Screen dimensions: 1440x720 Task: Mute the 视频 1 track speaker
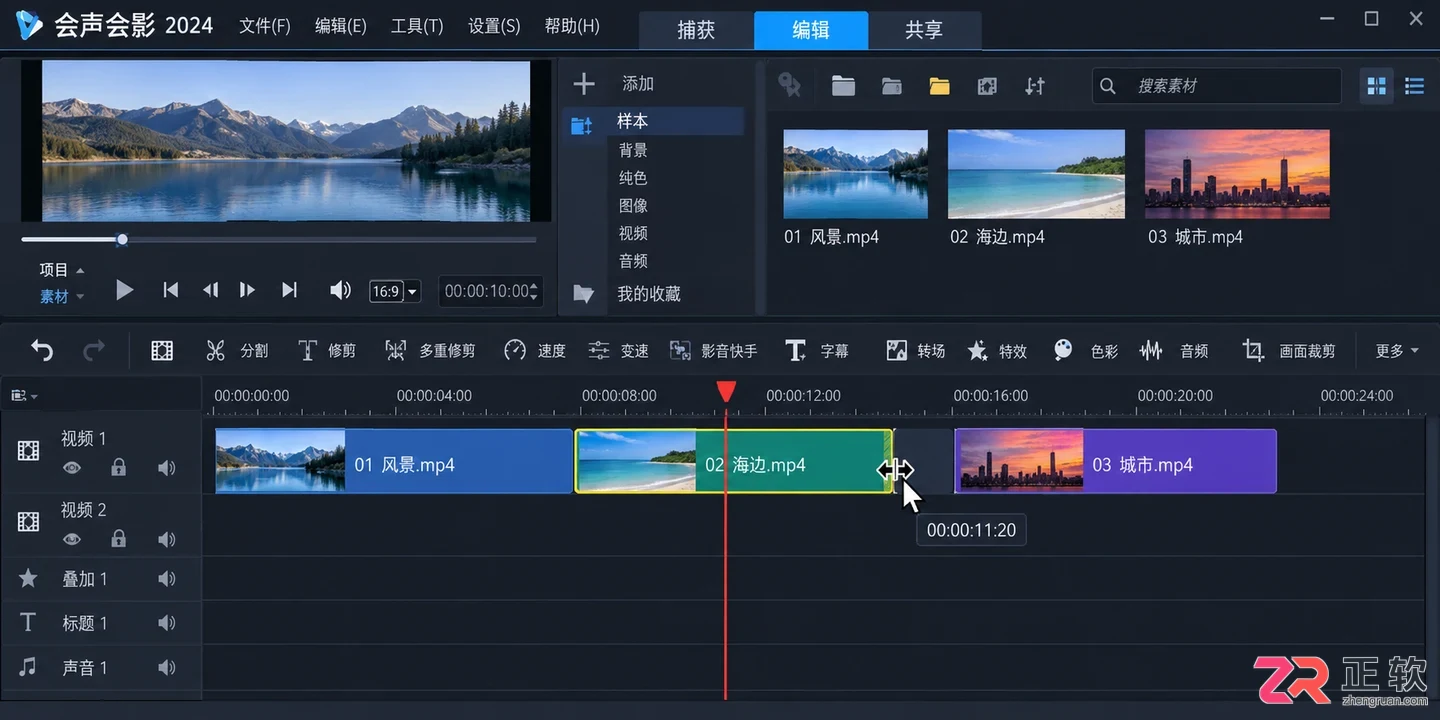click(166, 467)
